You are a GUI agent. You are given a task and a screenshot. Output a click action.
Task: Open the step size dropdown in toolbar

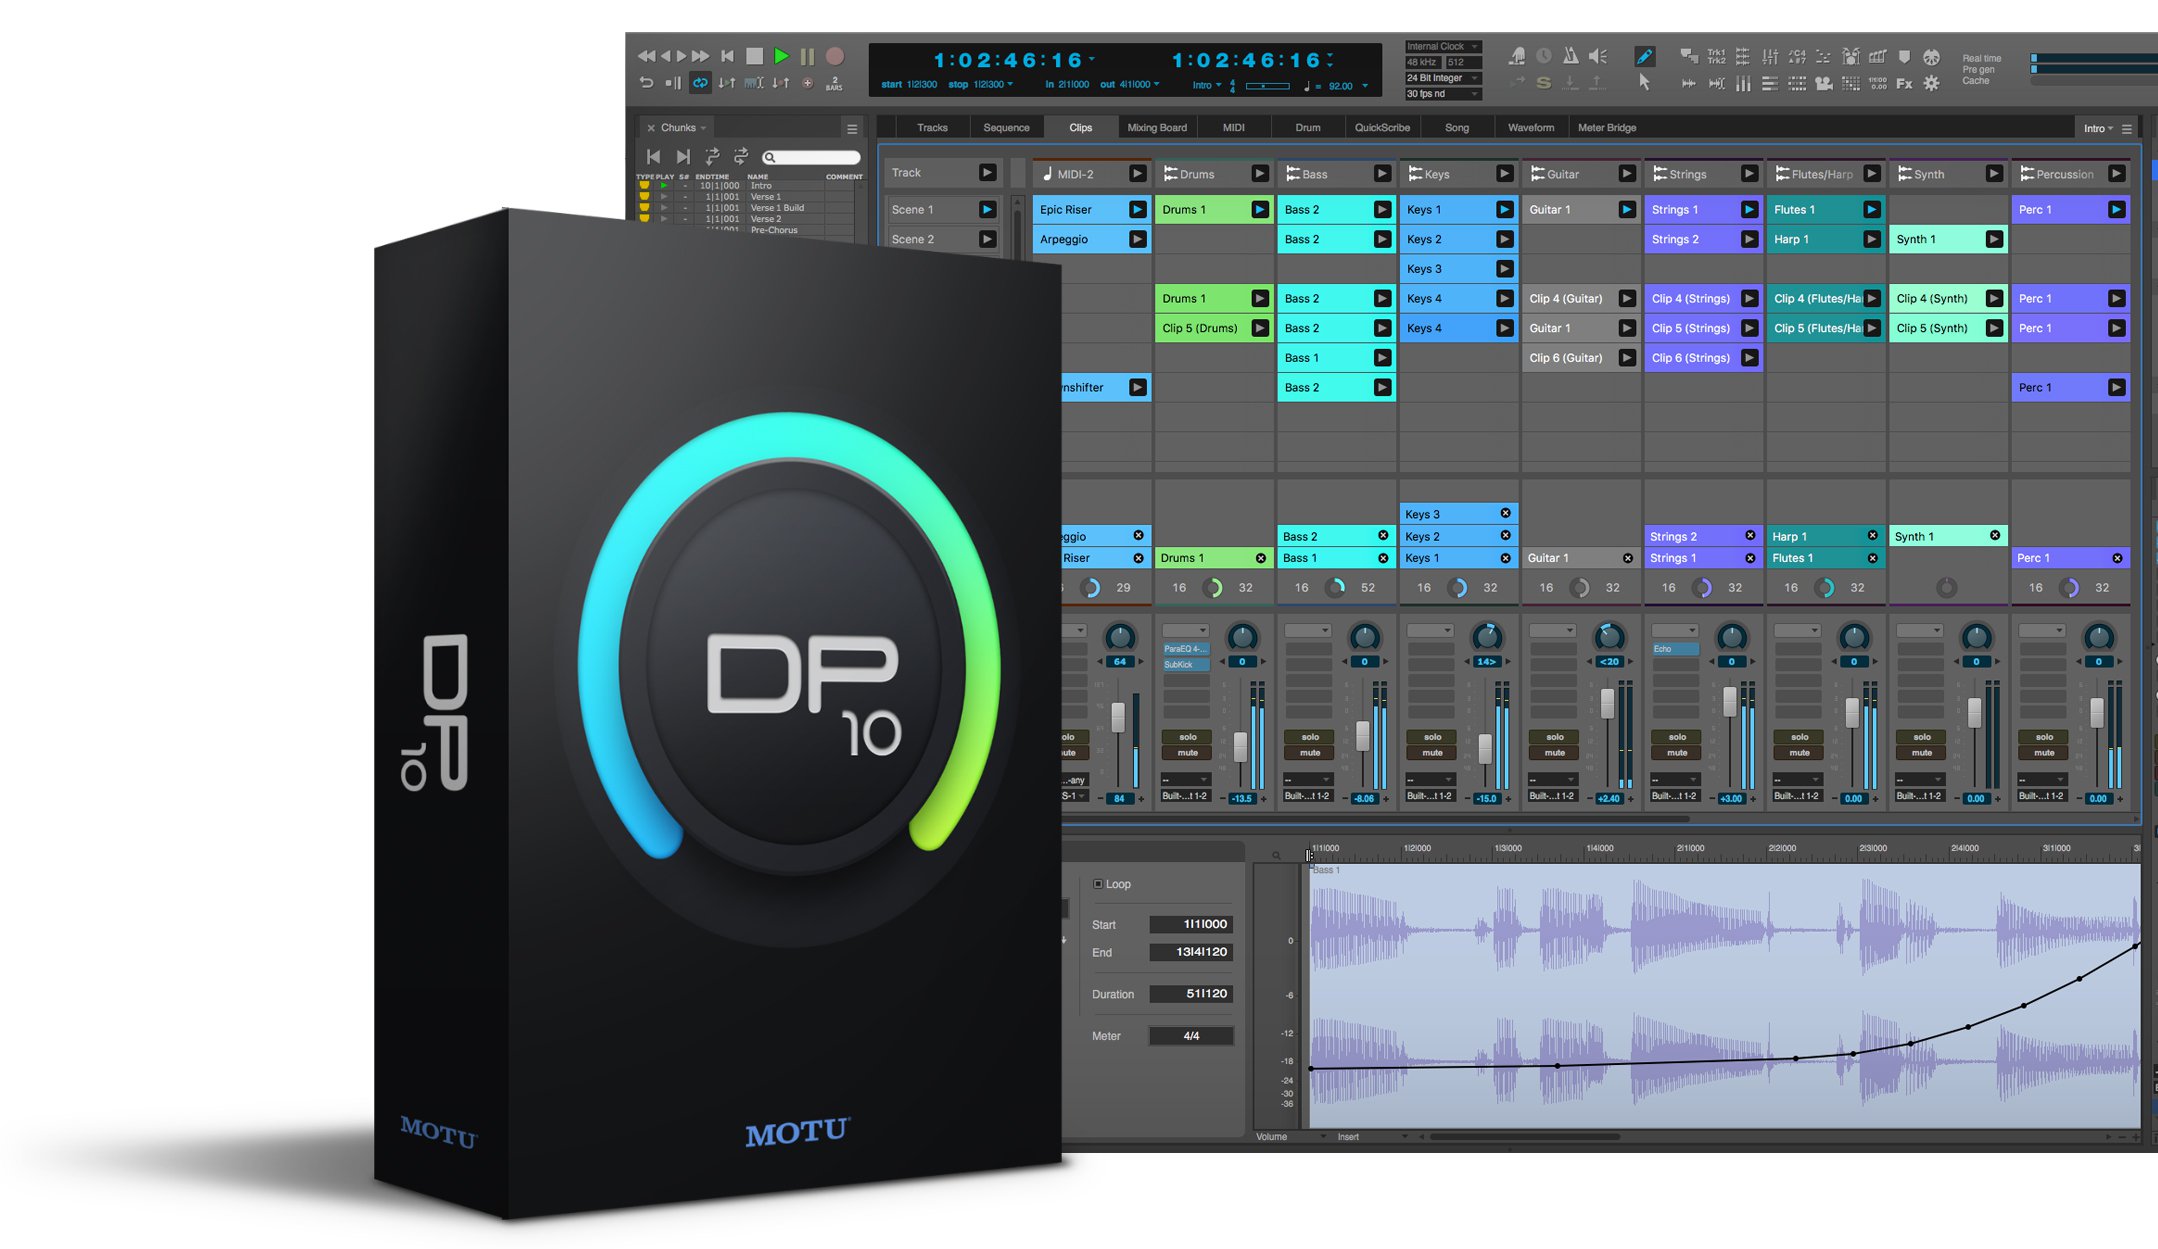(835, 91)
